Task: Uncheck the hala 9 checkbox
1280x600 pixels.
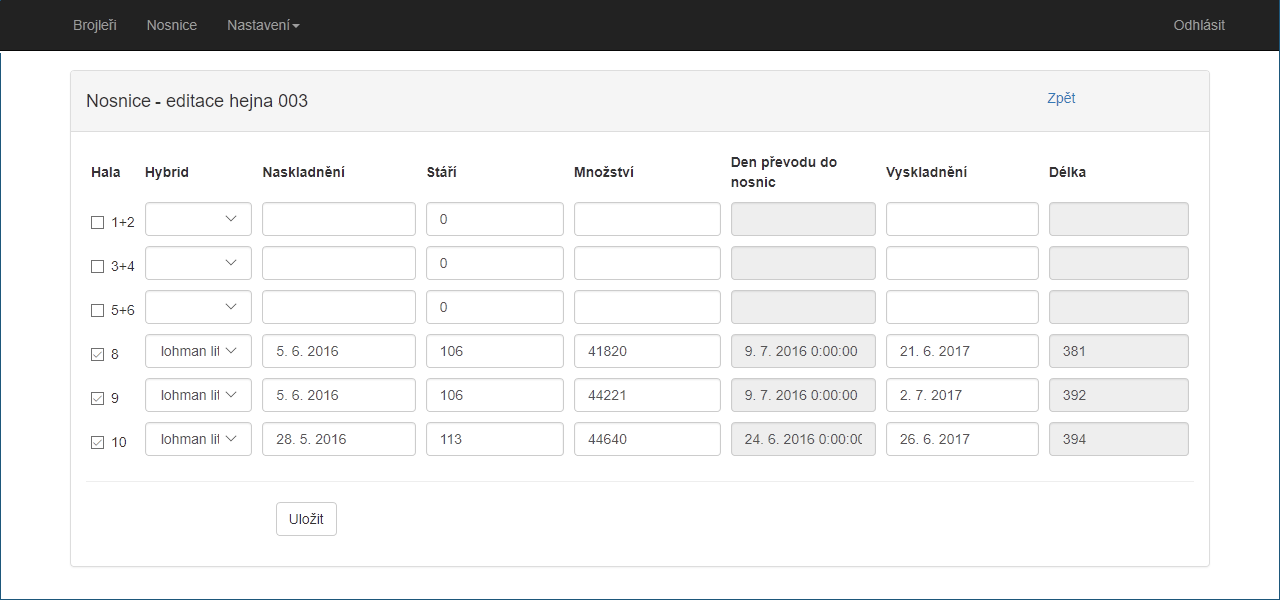Action: [x=97, y=399]
